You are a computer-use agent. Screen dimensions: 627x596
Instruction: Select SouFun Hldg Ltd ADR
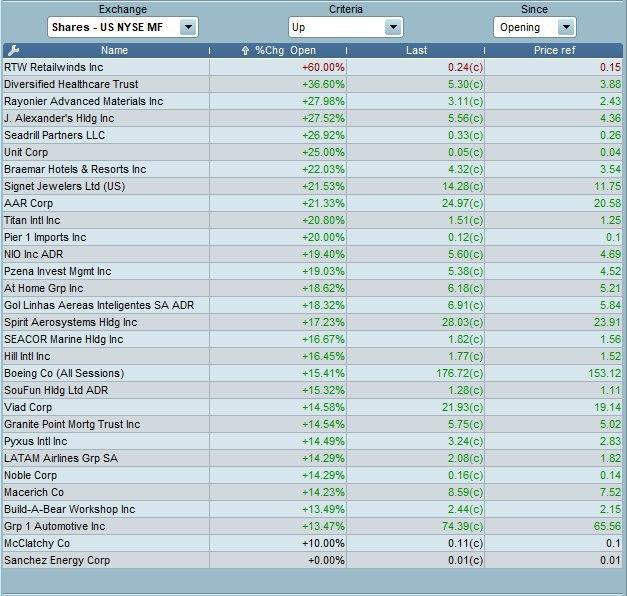point(56,390)
